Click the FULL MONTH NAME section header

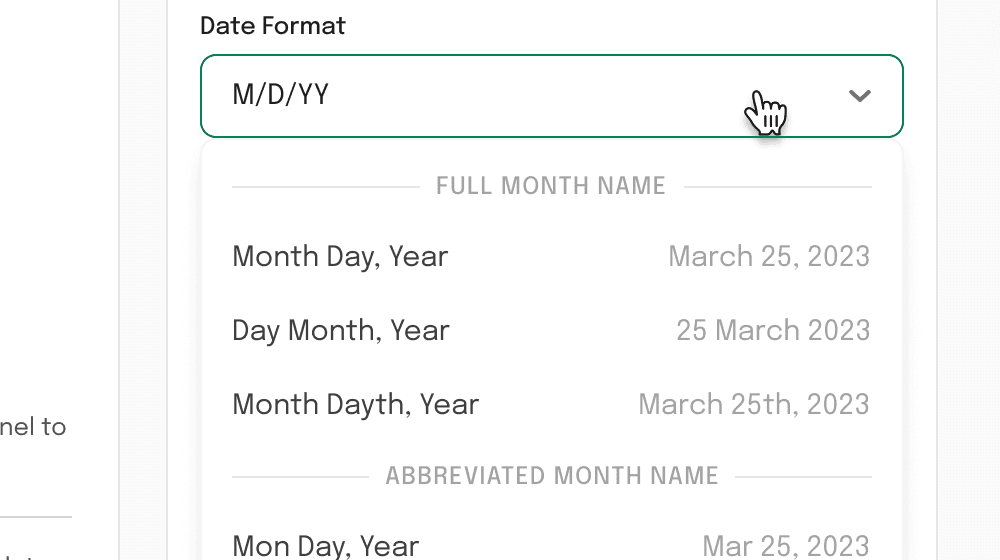551,186
